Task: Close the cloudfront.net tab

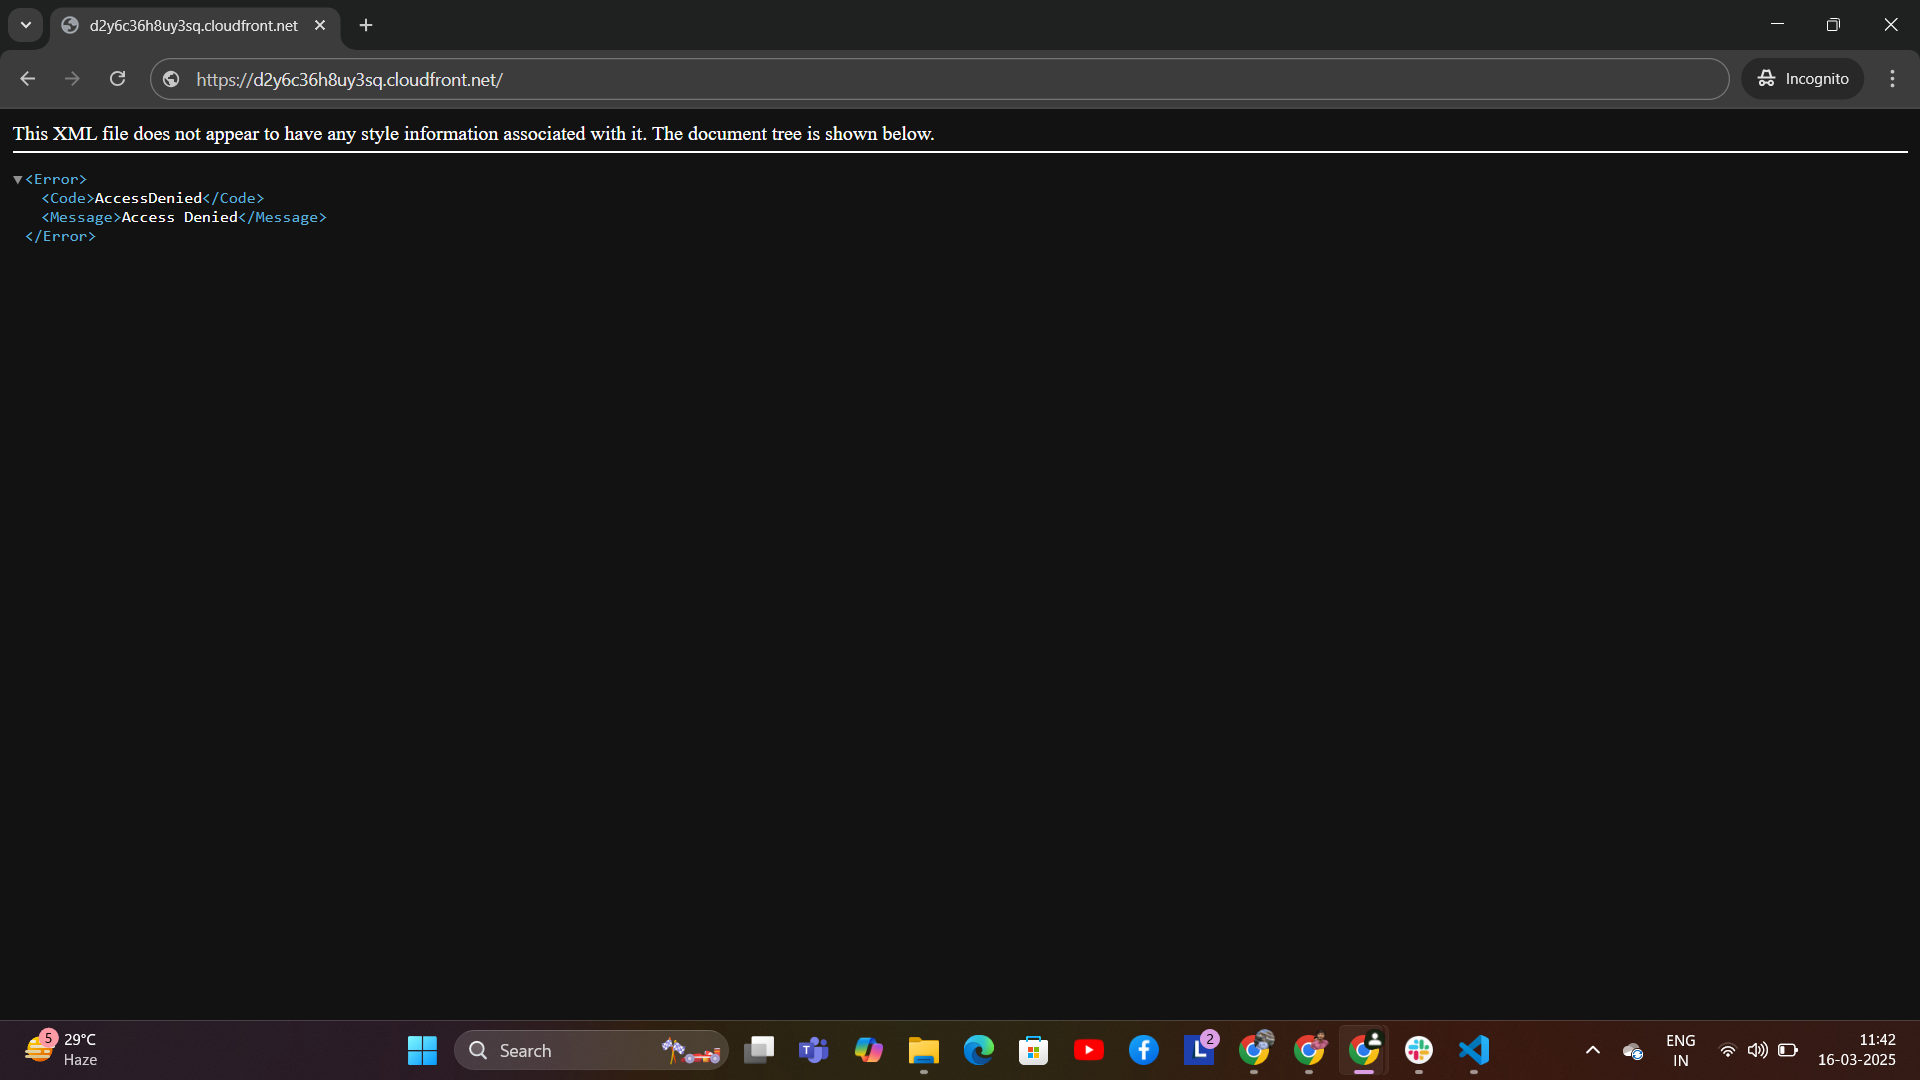Action: (320, 25)
